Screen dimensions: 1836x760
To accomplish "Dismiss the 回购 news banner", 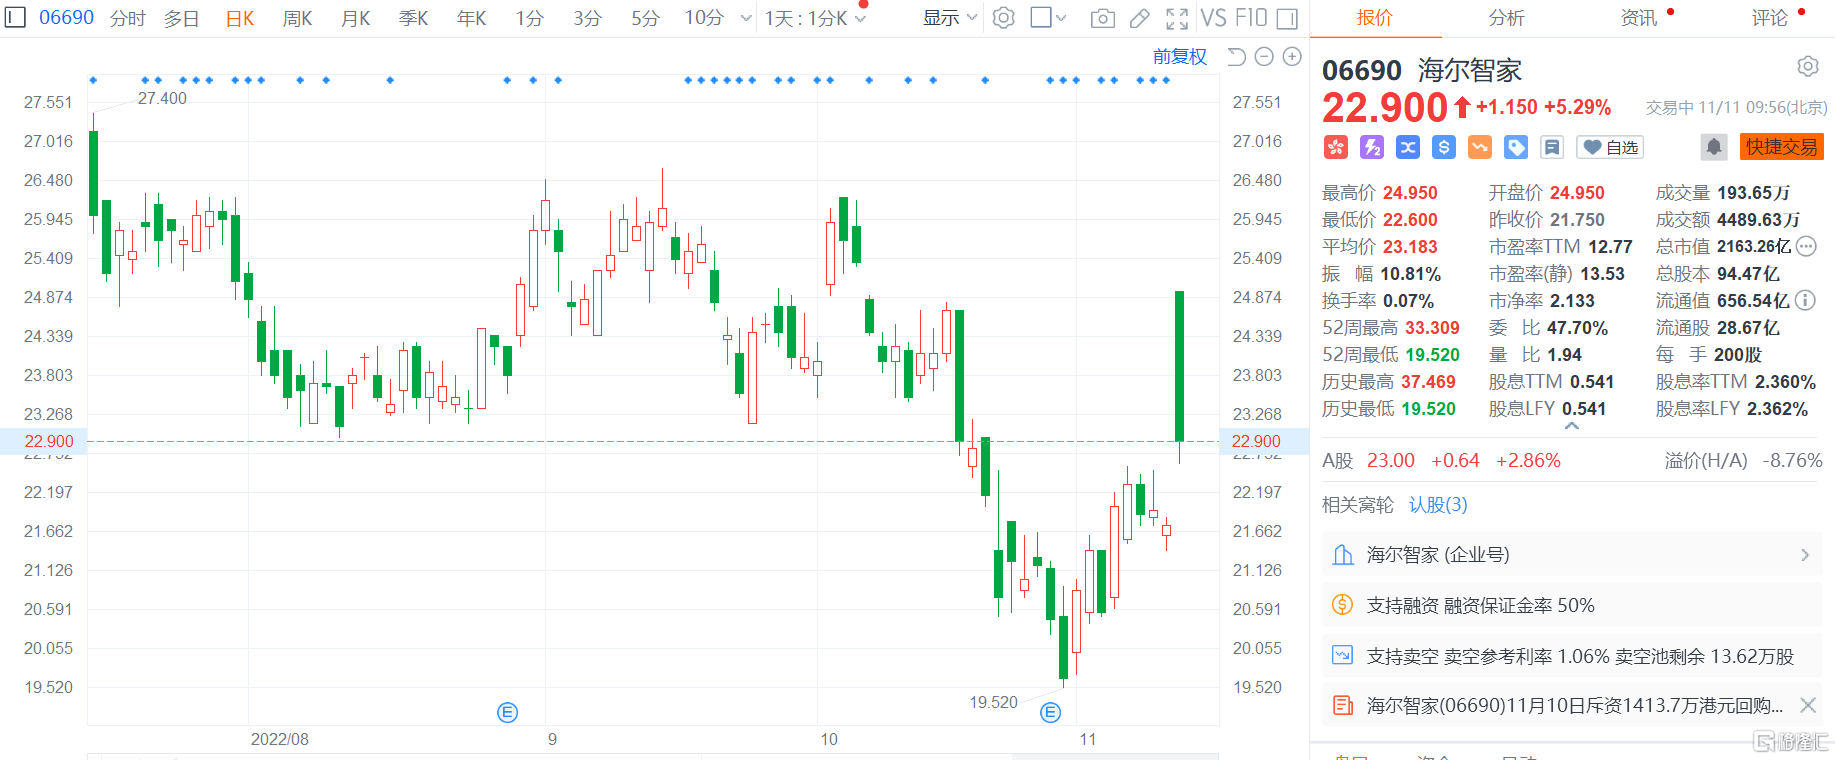I will [1808, 706].
